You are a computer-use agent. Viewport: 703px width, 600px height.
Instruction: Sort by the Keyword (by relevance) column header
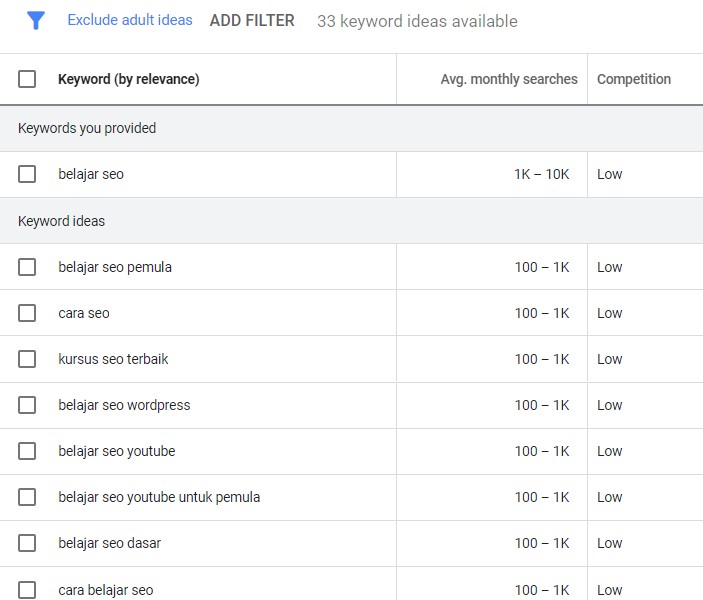(x=129, y=79)
